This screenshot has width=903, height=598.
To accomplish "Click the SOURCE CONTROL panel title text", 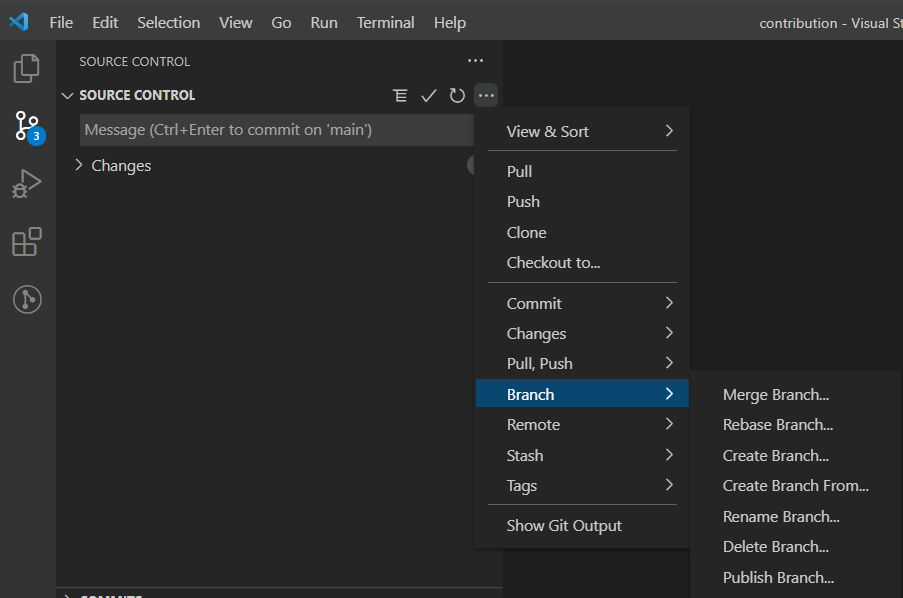I will [x=134, y=61].
